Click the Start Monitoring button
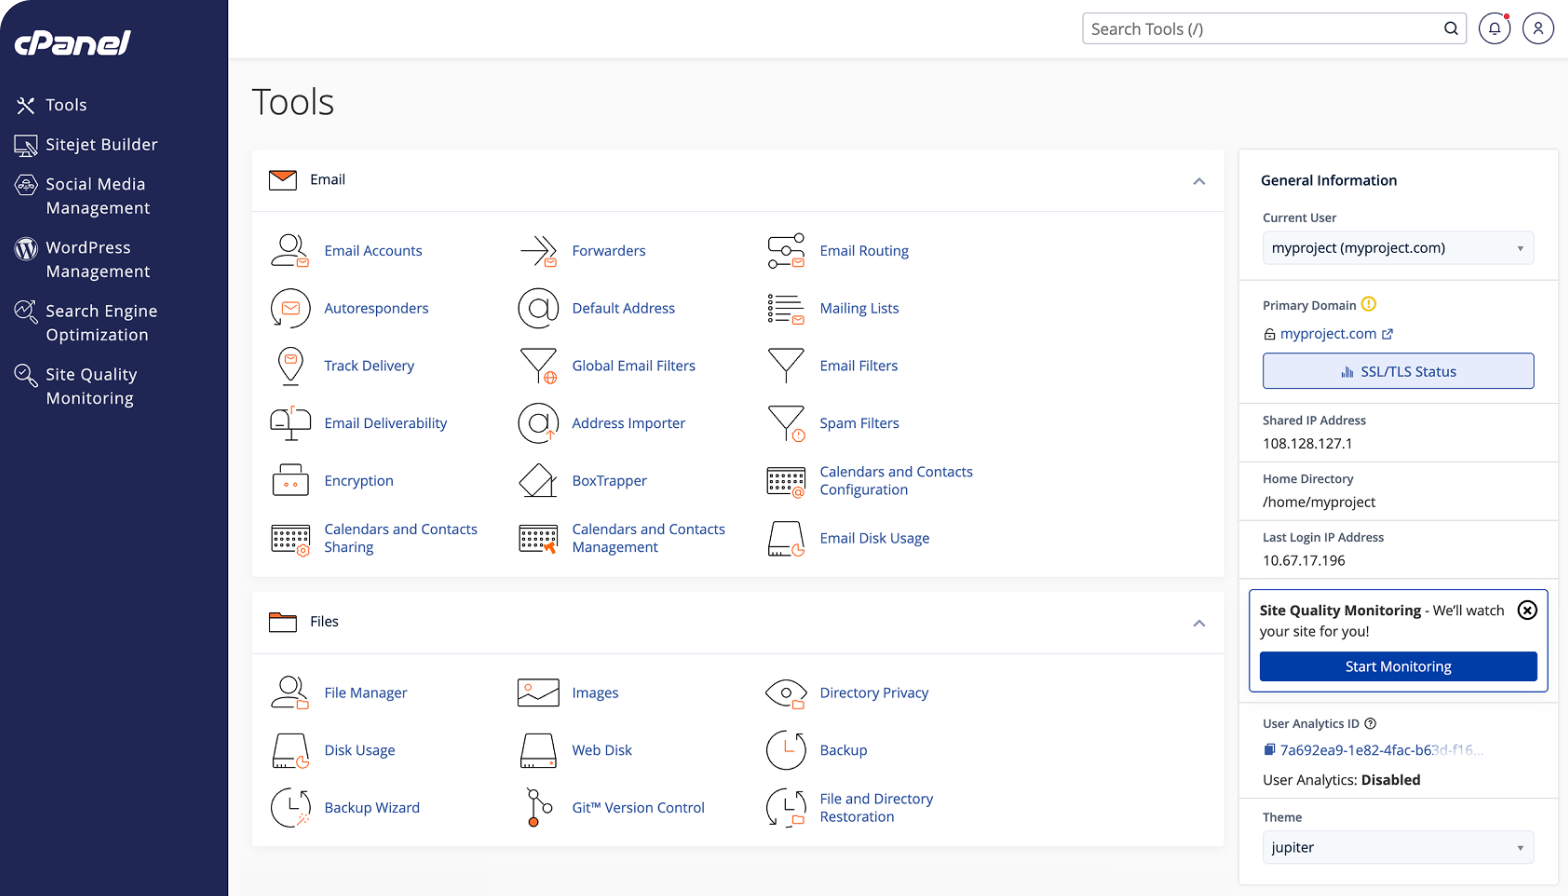This screenshot has width=1568, height=896. click(1398, 667)
